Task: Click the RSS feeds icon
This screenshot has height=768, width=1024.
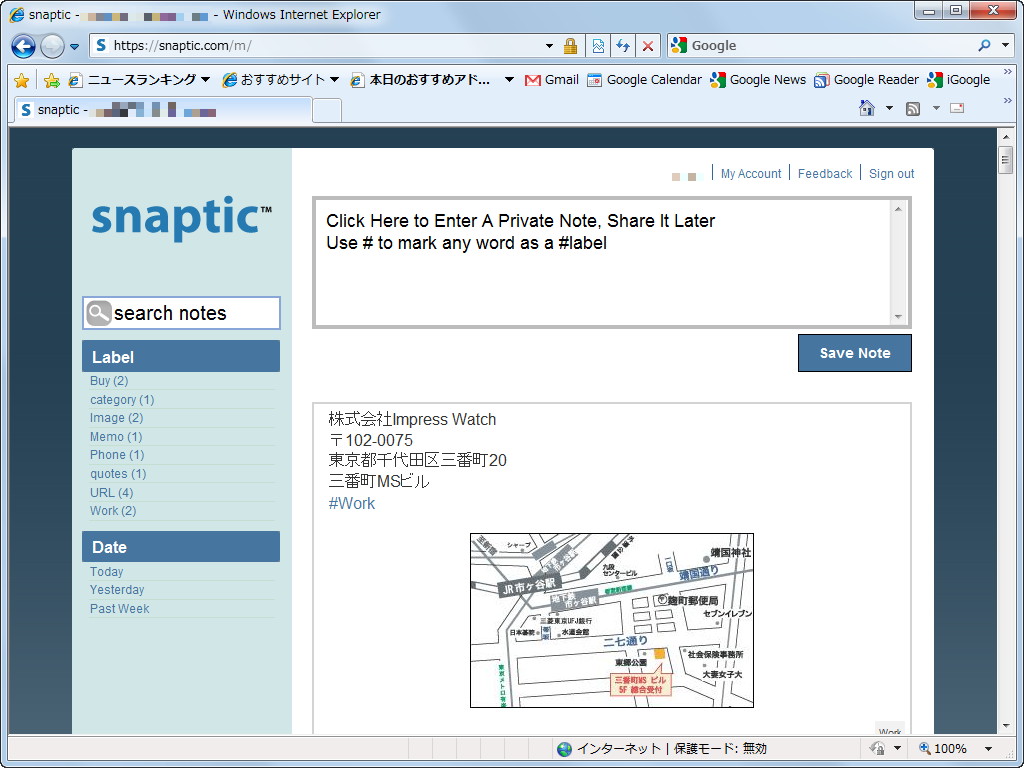Action: pos(913,108)
